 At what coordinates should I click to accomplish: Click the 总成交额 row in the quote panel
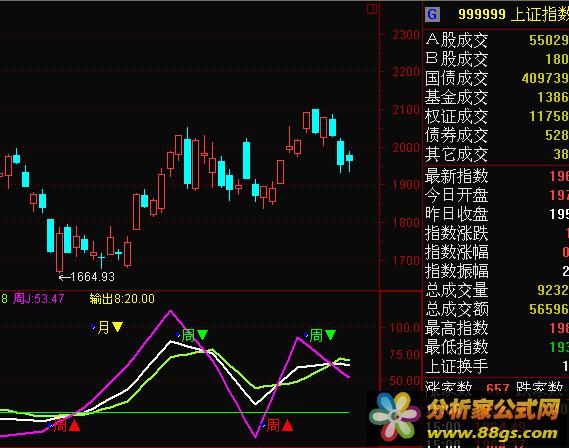[x=496, y=309]
